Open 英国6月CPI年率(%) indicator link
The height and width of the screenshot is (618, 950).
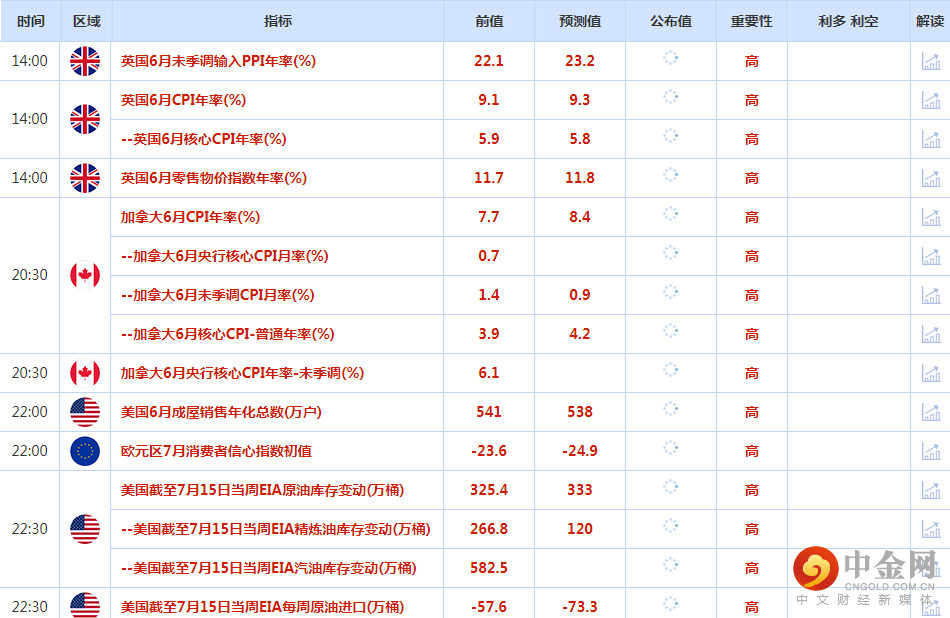point(183,100)
